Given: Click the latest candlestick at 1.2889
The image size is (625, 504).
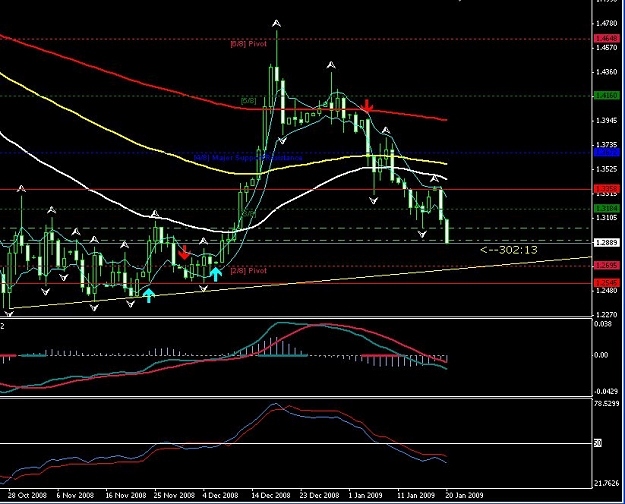Looking at the screenshot, I should [x=447, y=231].
